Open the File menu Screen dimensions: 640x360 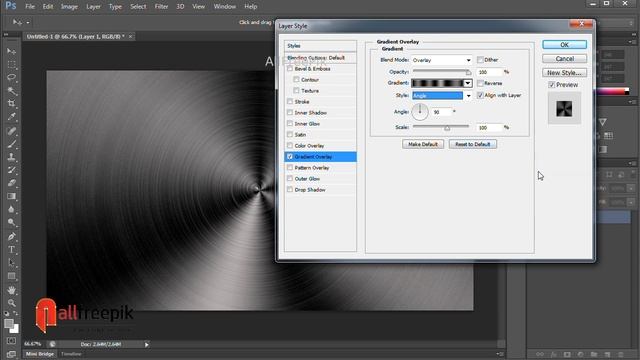coord(30,7)
